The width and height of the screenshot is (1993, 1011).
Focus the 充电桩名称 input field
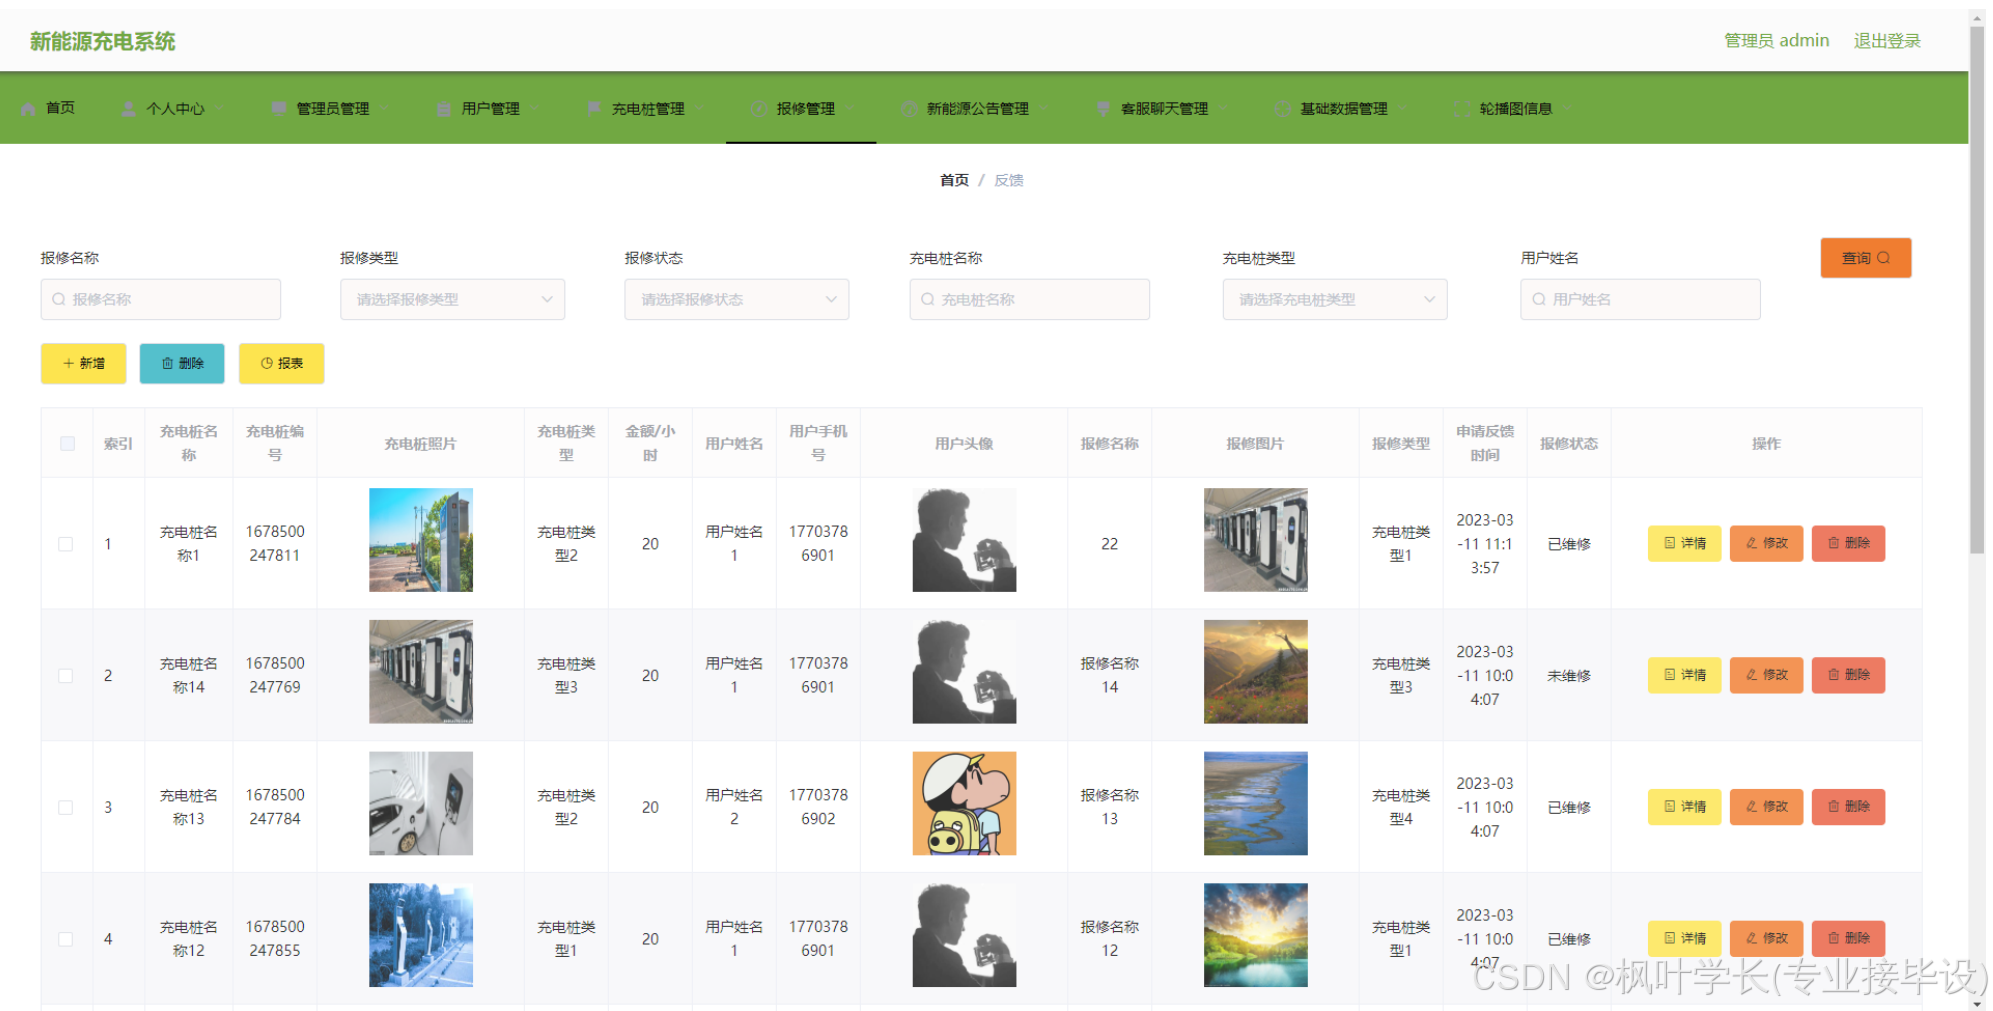coord(1029,299)
